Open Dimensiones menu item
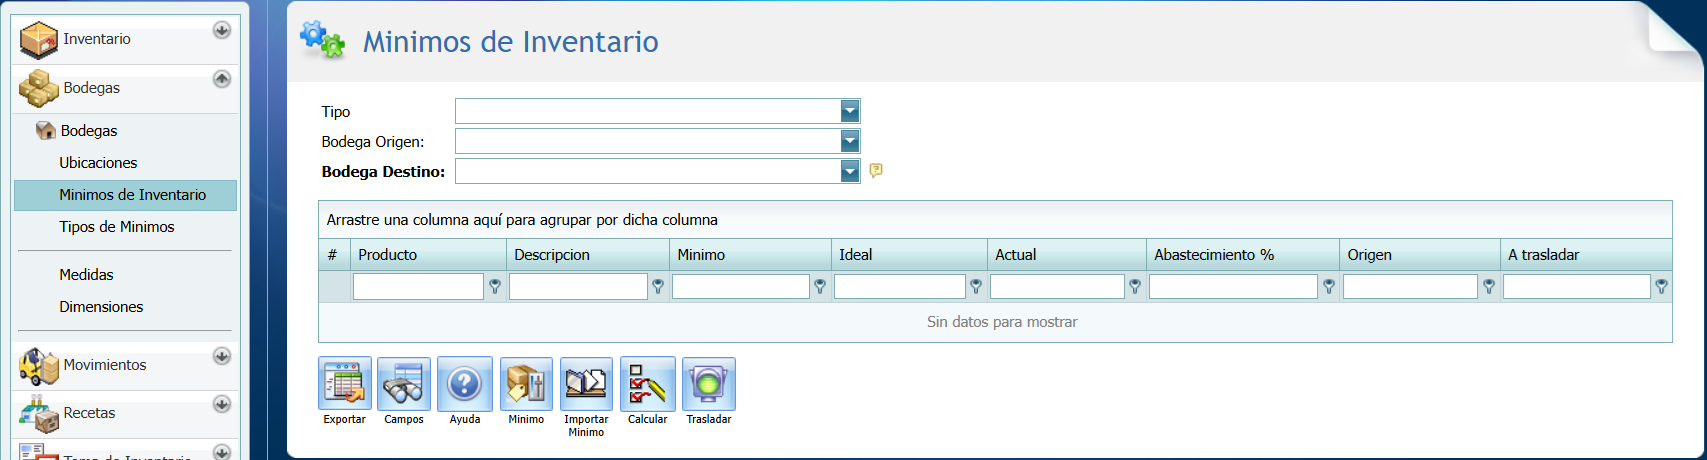The image size is (1707, 460). pyautogui.click(x=101, y=306)
